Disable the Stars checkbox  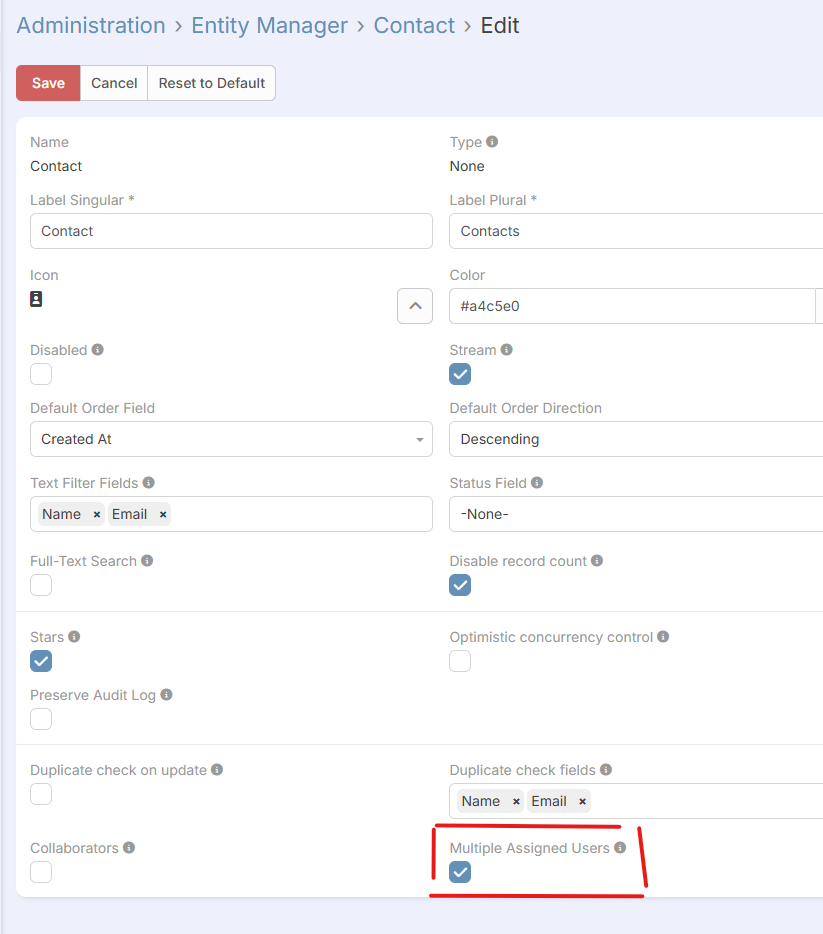[41, 661]
